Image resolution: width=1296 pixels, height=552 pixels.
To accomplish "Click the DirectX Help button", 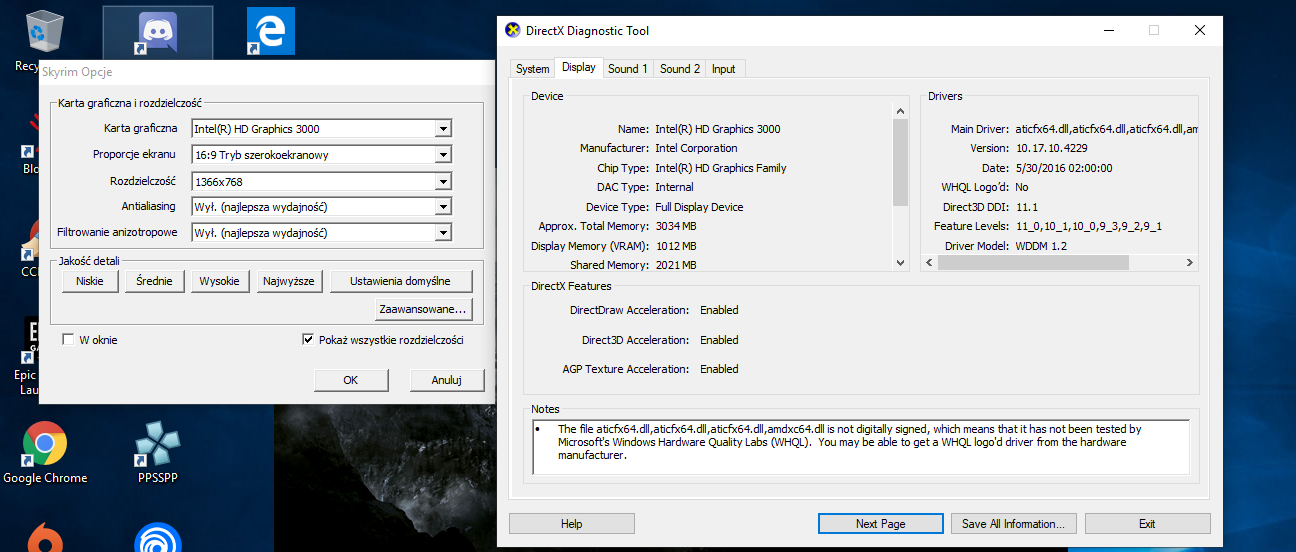I will pyautogui.click(x=572, y=524).
